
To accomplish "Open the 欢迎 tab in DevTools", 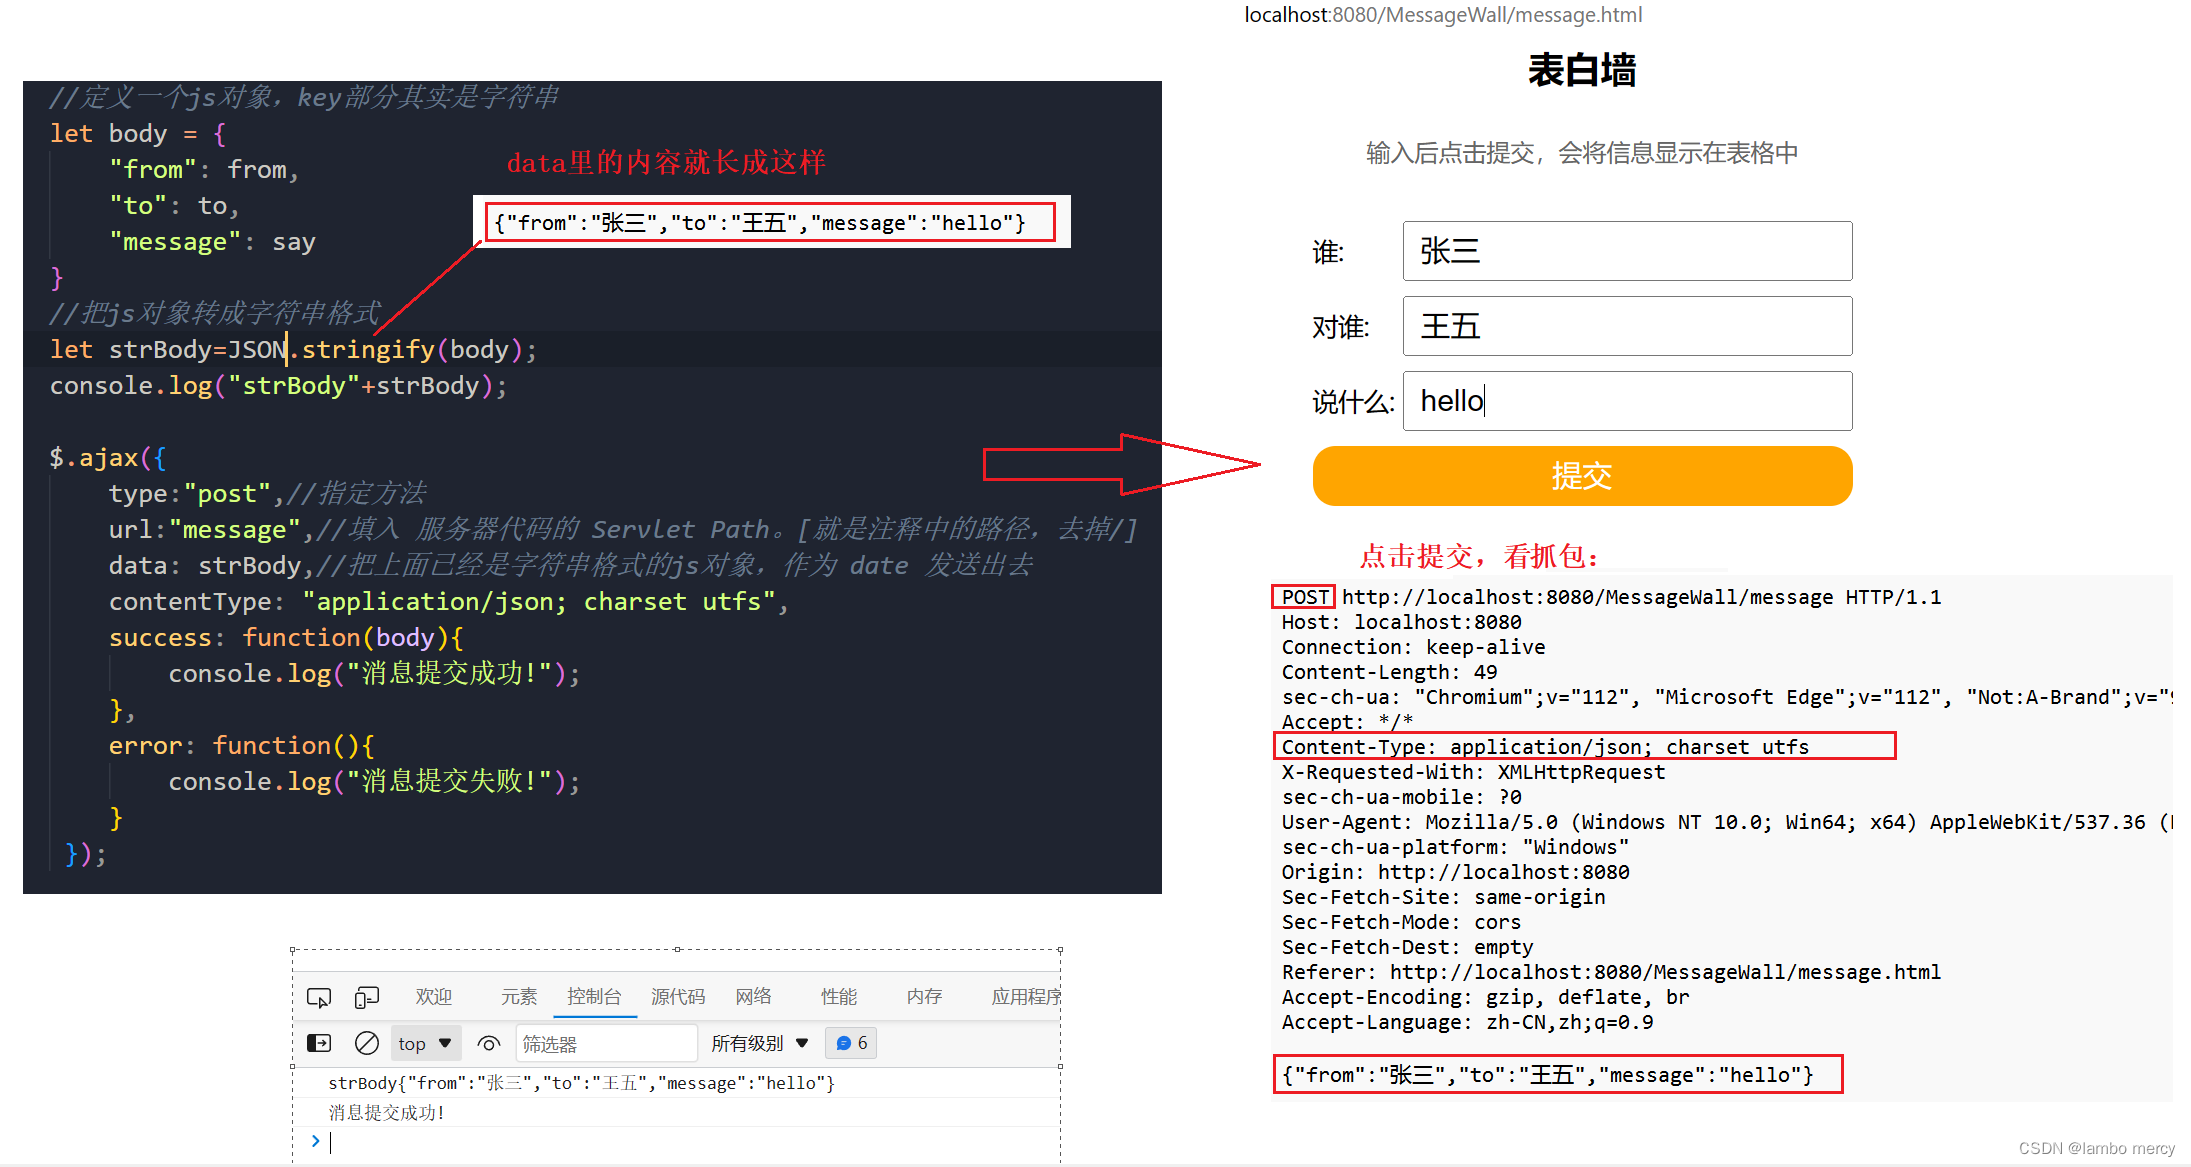I will [434, 996].
